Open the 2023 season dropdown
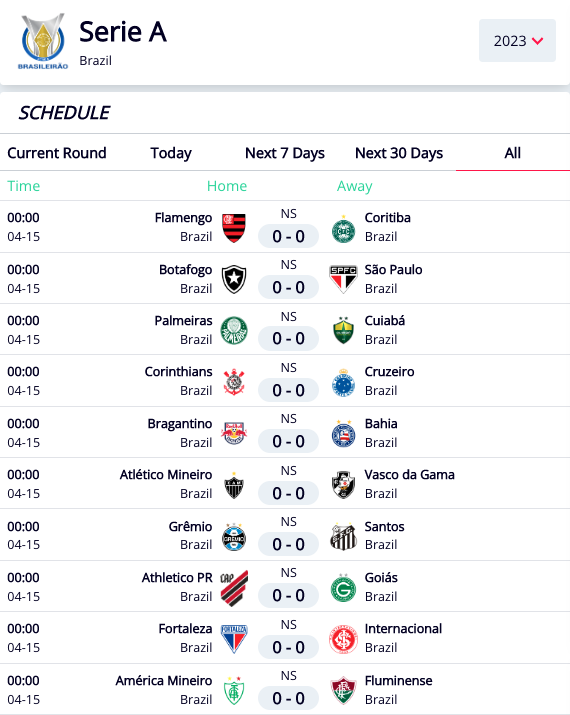The width and height of the screenshot is (570, 715). click(517, 41)
